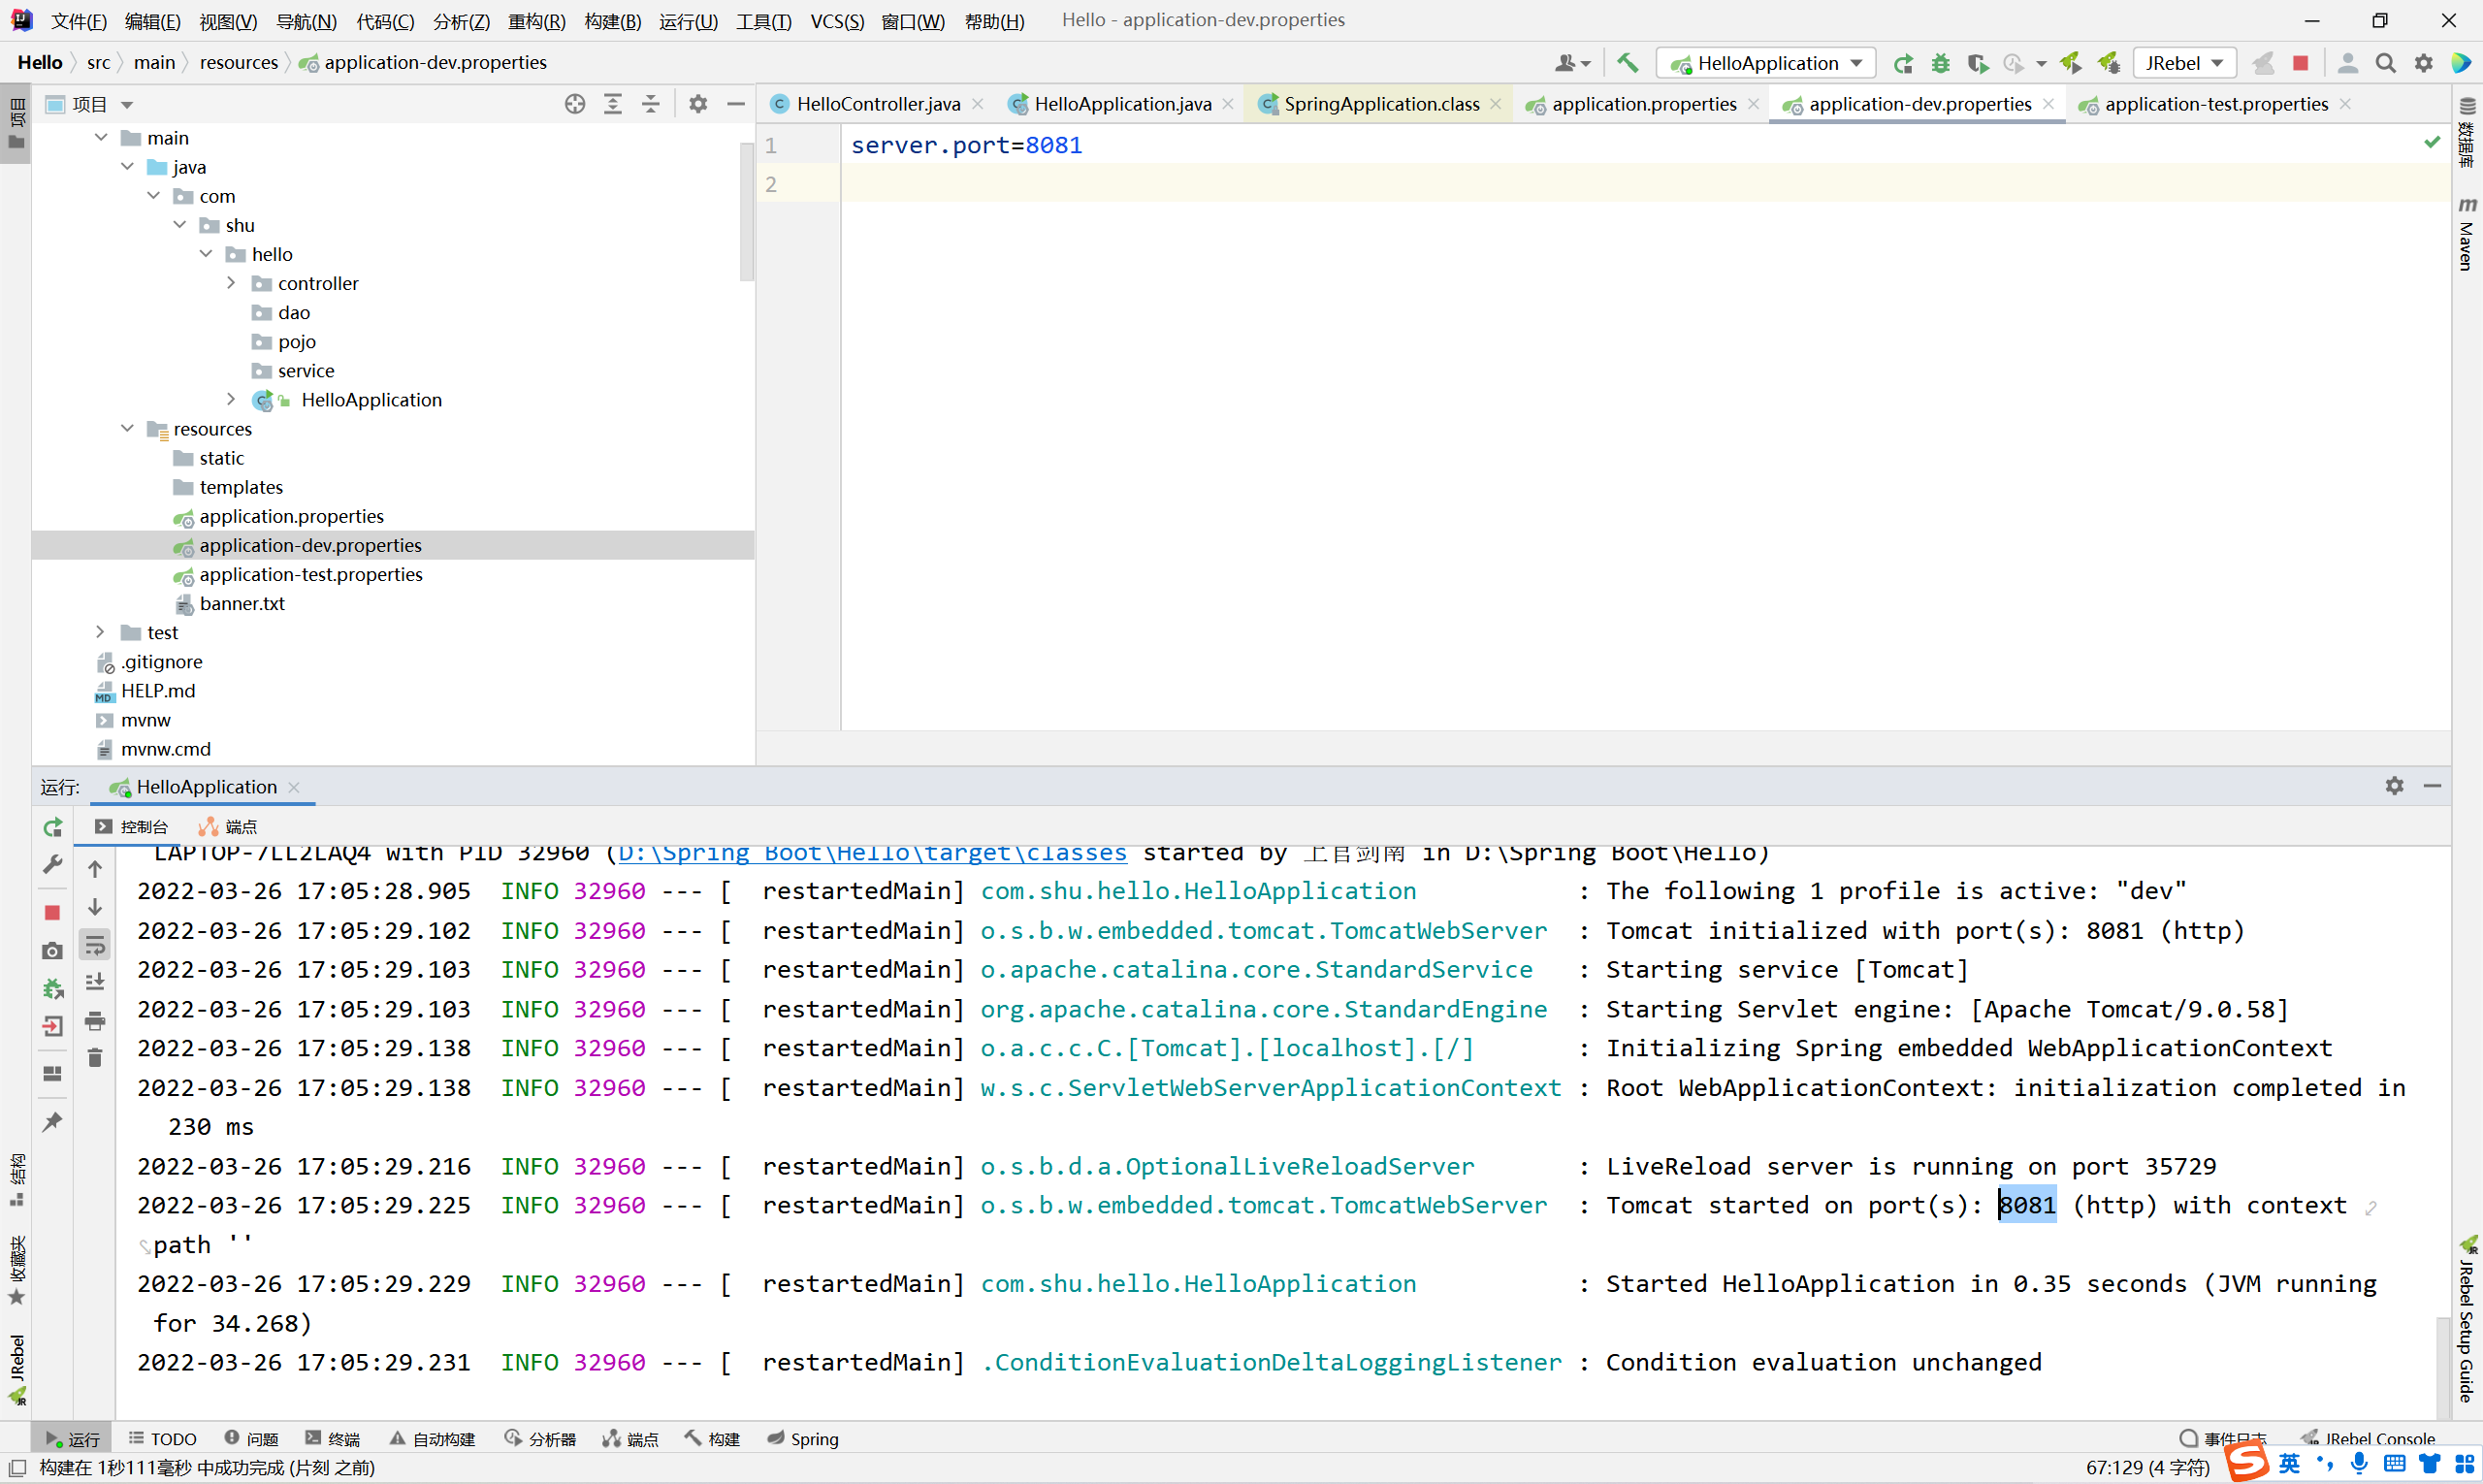Collapse all in project tree
The height and width of the screenshot is (1484, 2483).
tap(651, 104)
